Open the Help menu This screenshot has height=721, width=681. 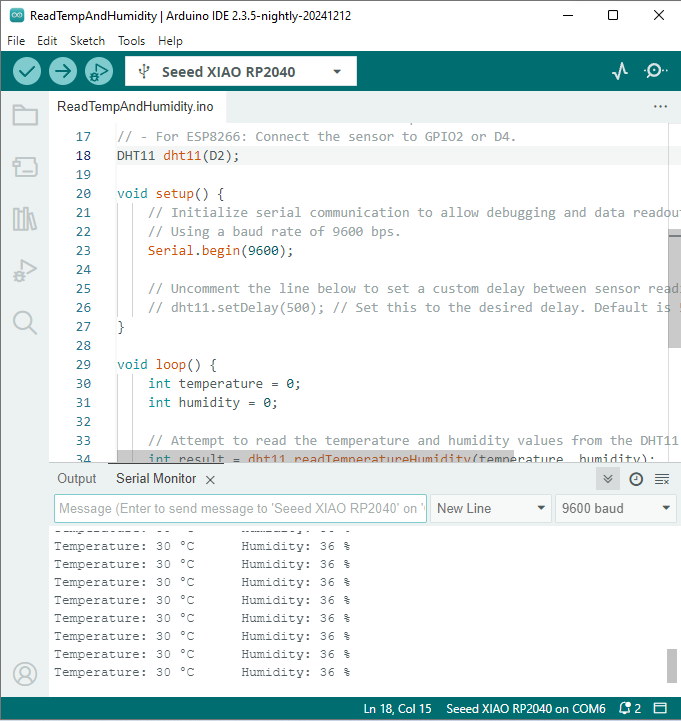(x=170, y=41)
